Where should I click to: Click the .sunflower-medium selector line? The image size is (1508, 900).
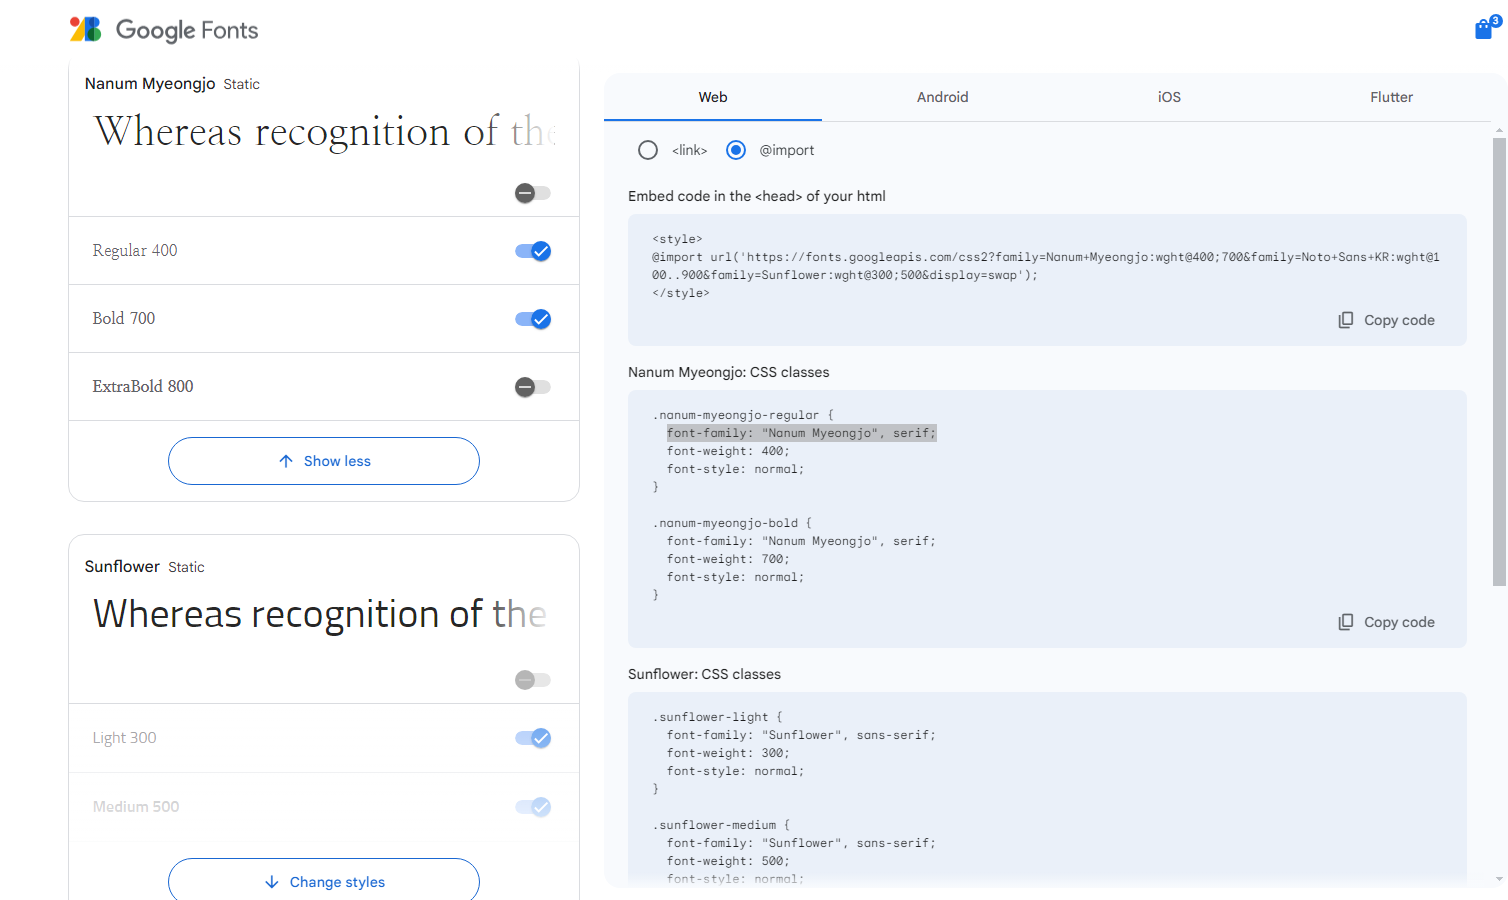tap(721, 825)
